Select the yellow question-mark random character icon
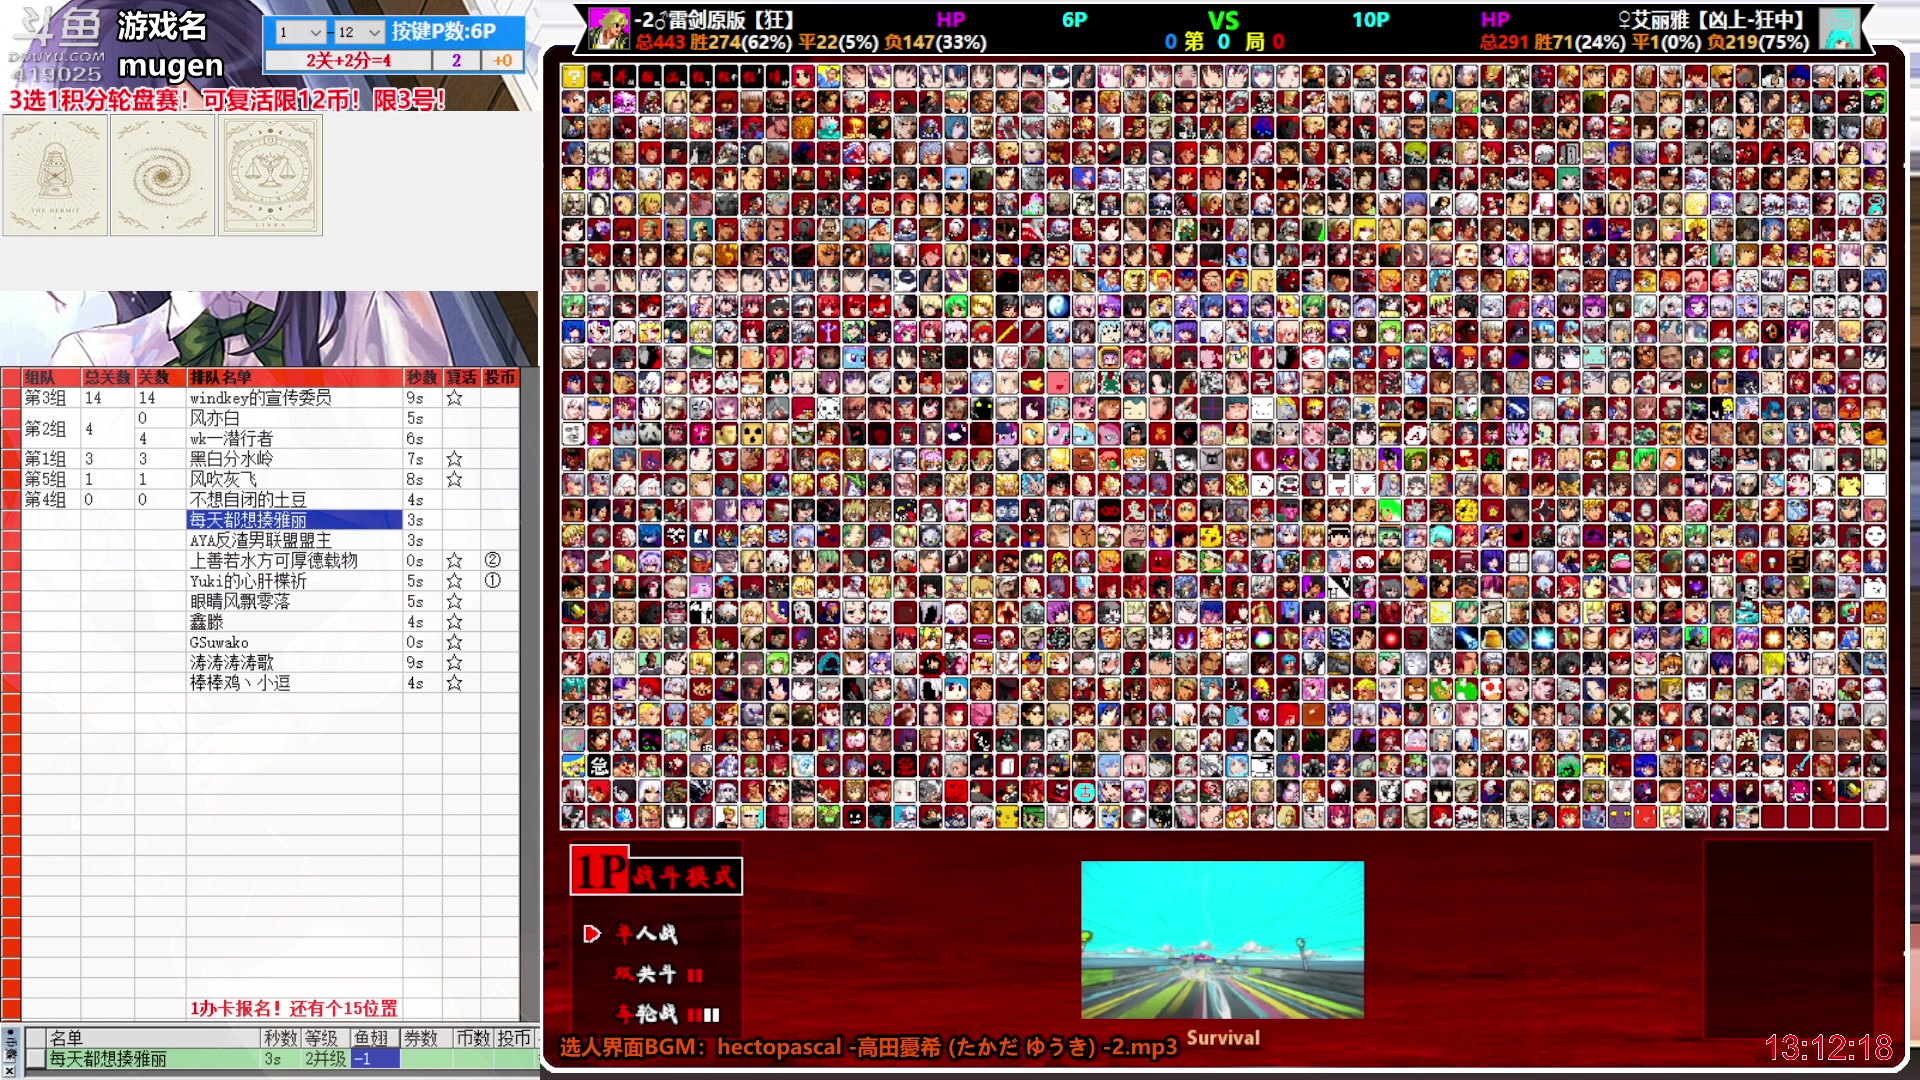The width and height of the screenshot is (1920, 1080). pyautogui.click(x=573, y=76)
